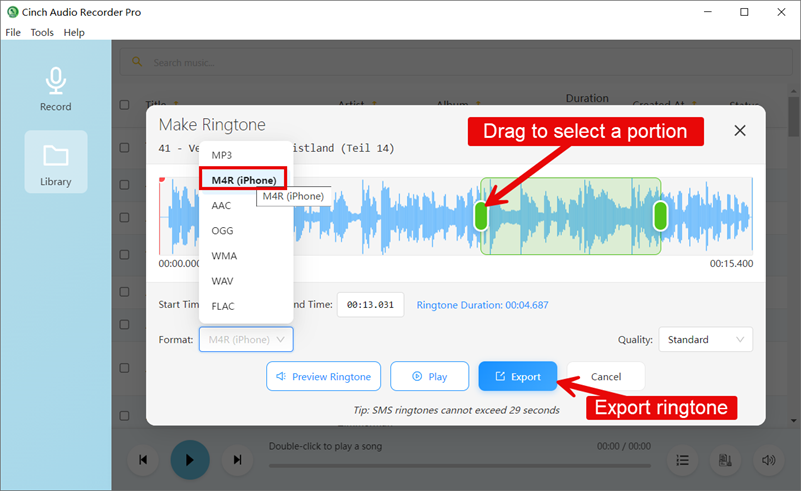Open the Help menu
Screen dimensions: 801x491
click(x=74, y=32)
